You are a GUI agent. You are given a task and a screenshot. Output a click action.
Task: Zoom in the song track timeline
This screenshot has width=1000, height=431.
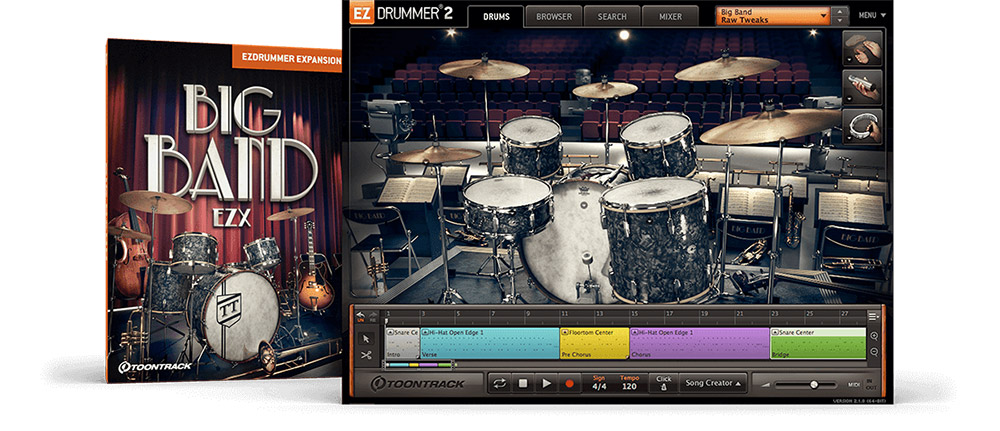pos(874,337)
